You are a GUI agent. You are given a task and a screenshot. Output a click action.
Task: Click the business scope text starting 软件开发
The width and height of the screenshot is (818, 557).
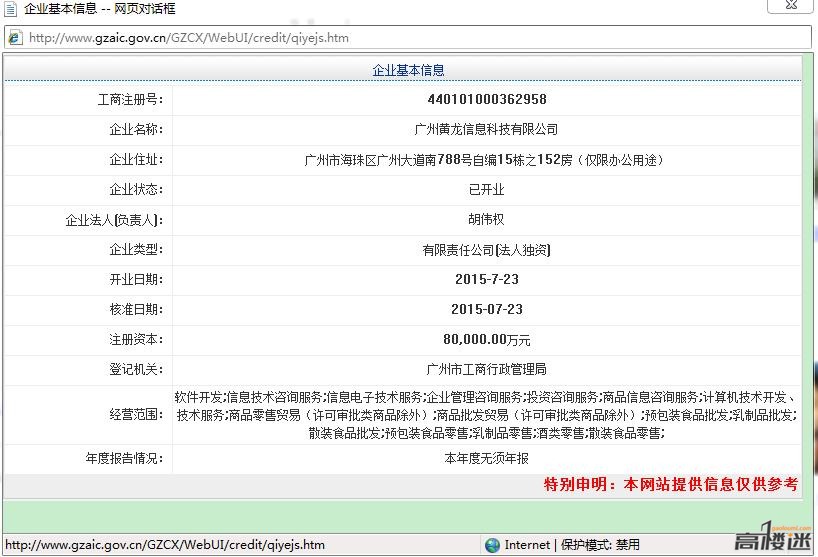486,415
